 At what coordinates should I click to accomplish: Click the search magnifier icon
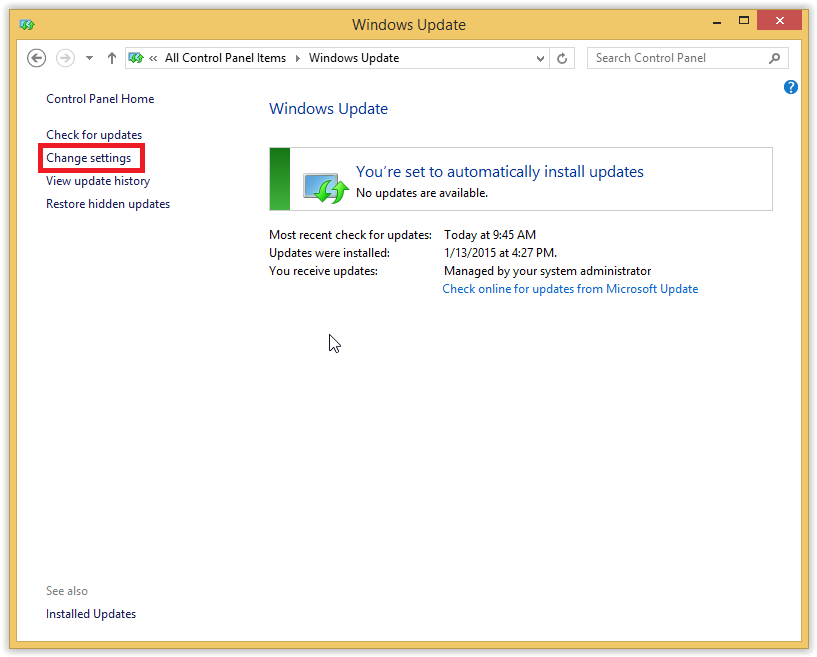tap(774, 58)
